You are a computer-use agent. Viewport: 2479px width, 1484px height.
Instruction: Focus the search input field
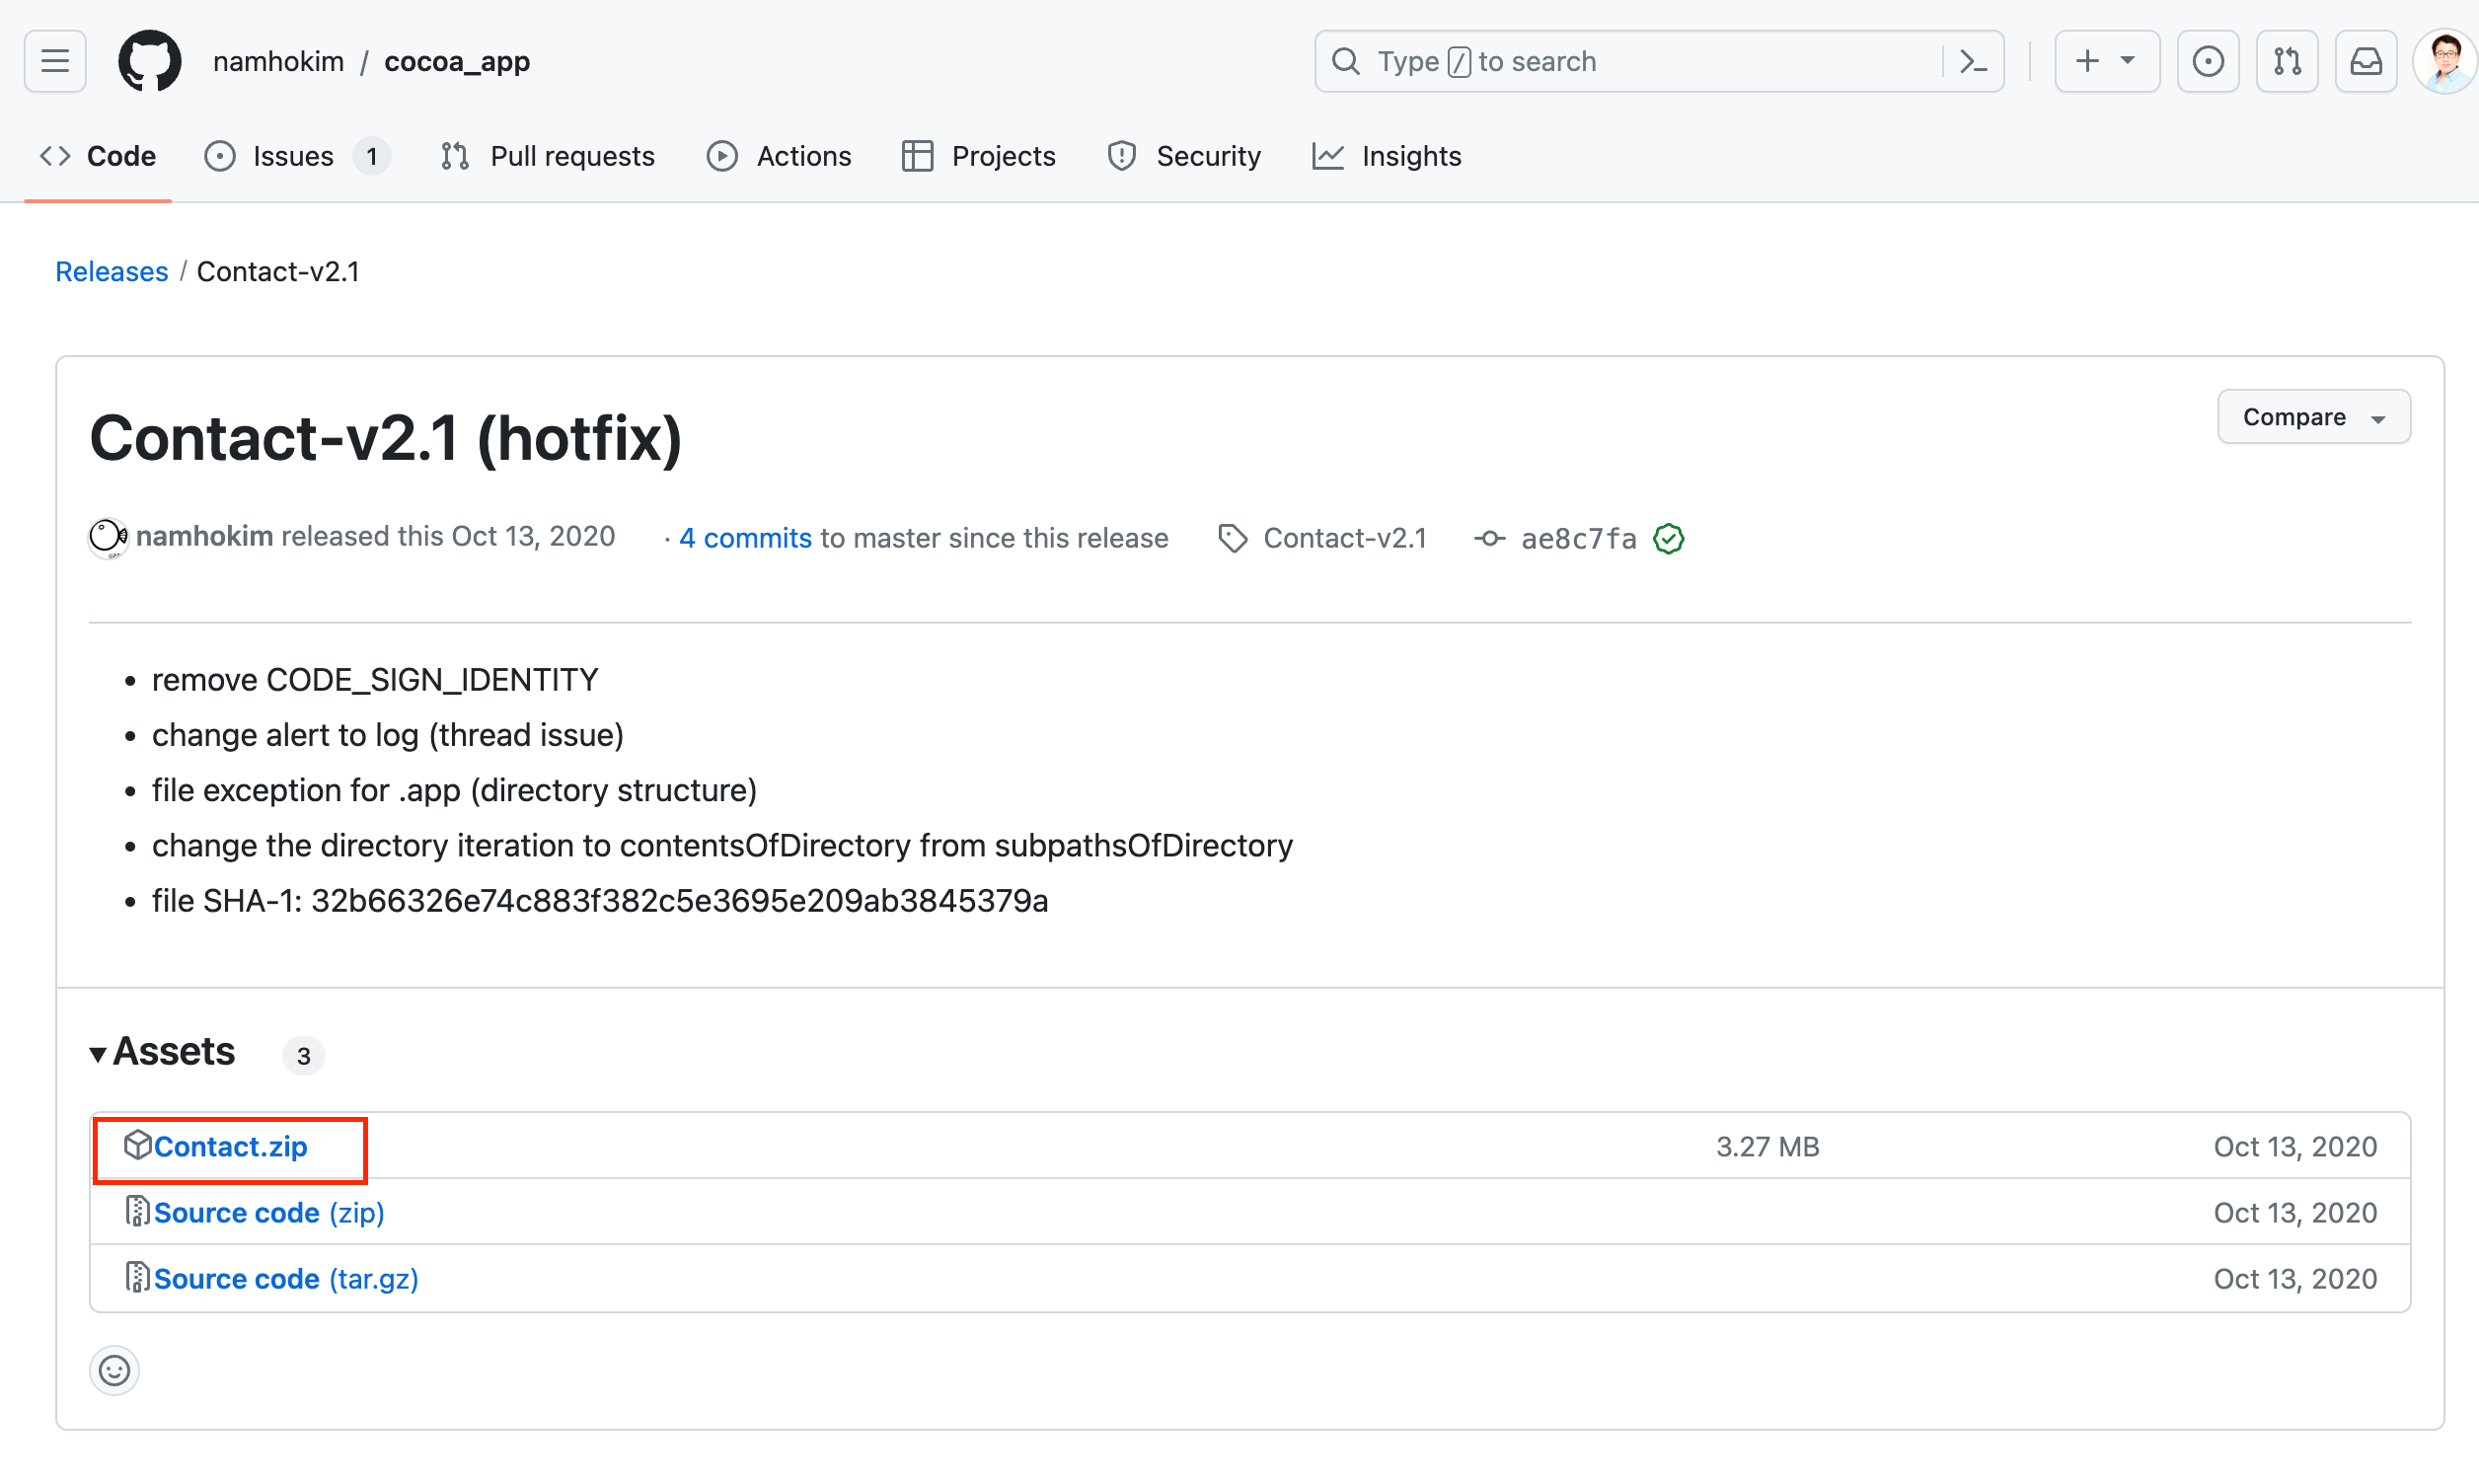click(1640, 62)
